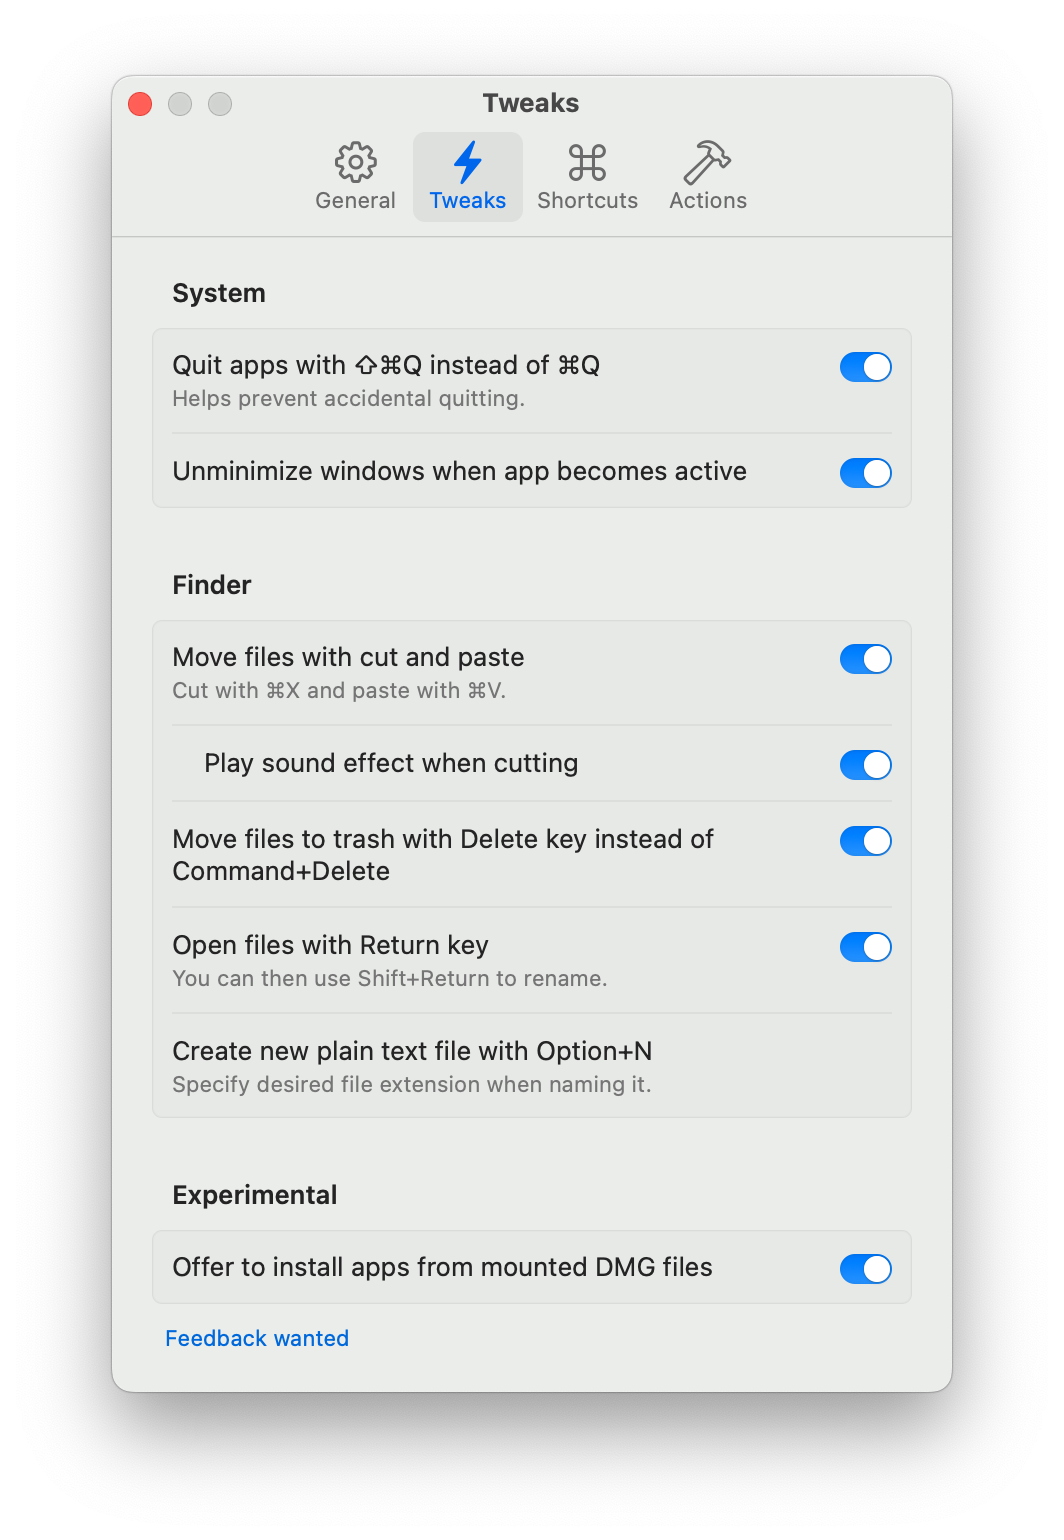Click the Experimental section heading
The image size is (1064, 1540).
[x=255, y=1195]
